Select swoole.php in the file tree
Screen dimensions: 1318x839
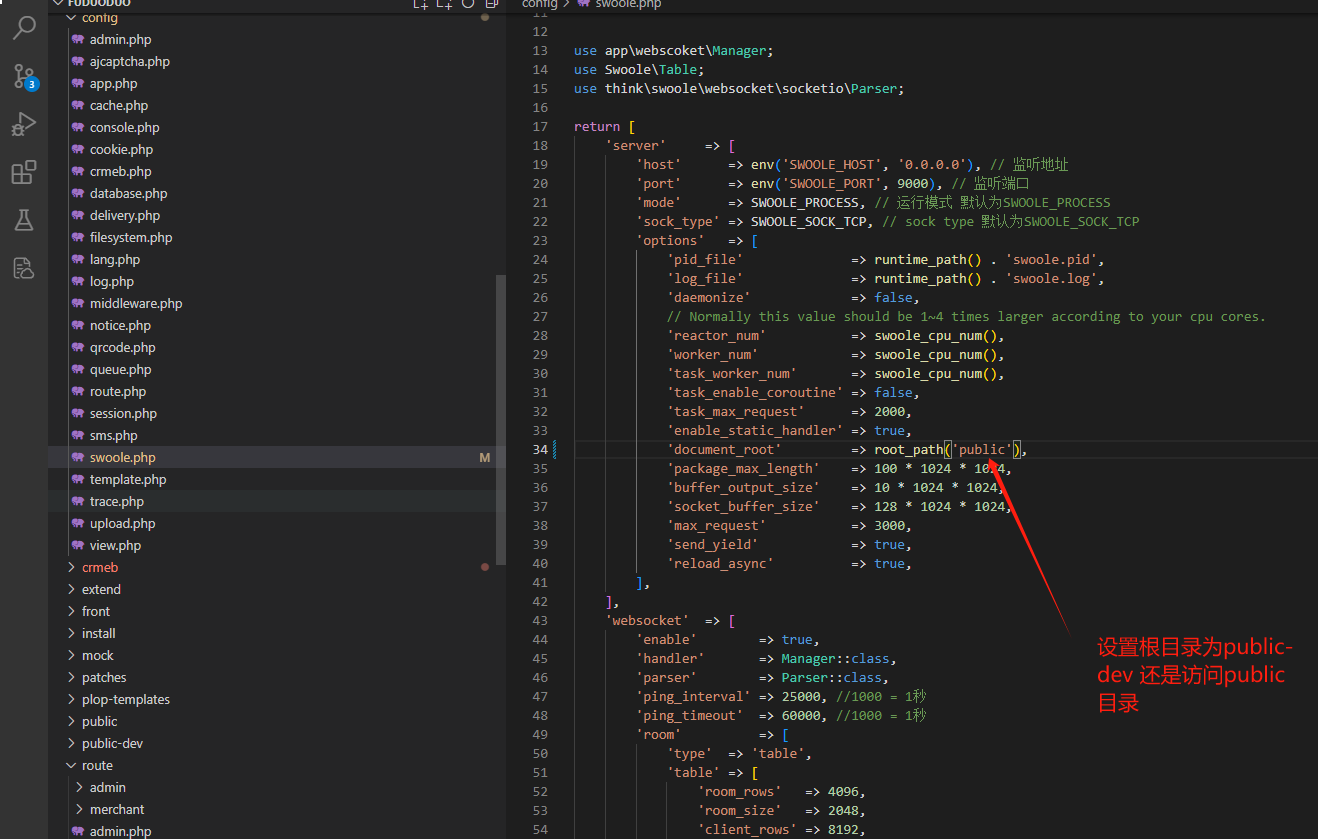point(123,457)
